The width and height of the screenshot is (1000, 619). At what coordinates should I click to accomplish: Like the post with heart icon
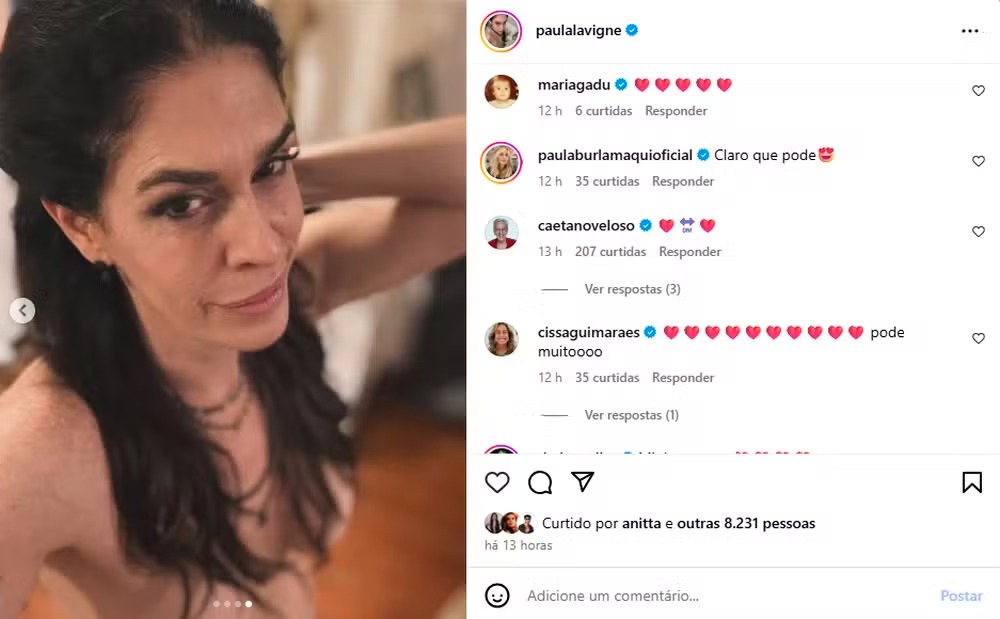coord(497,483)
